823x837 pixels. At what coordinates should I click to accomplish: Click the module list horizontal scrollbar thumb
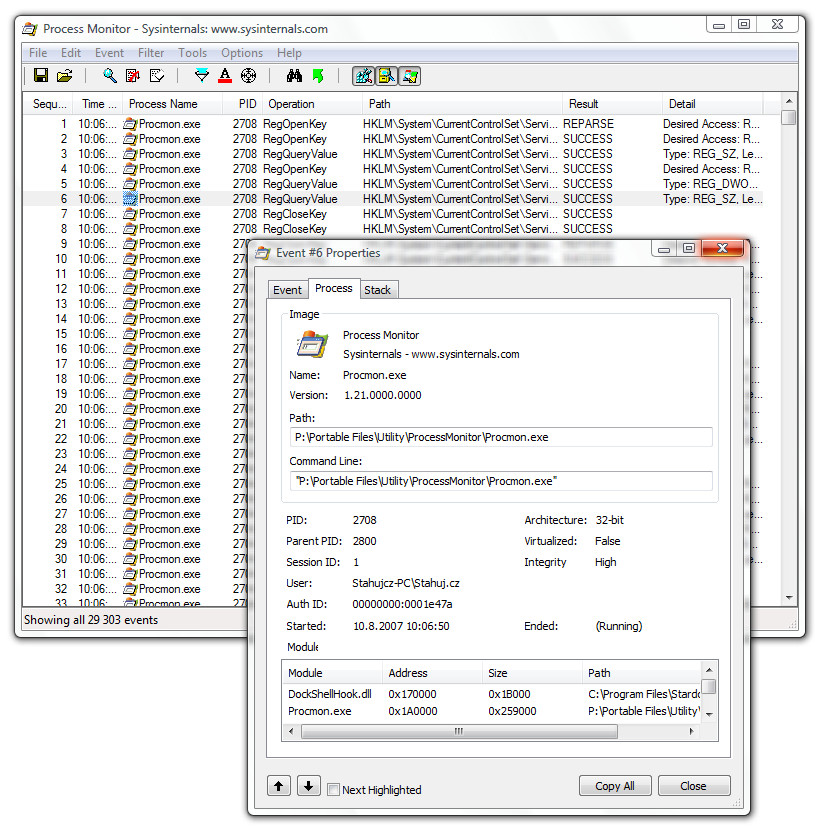(459, 731)
